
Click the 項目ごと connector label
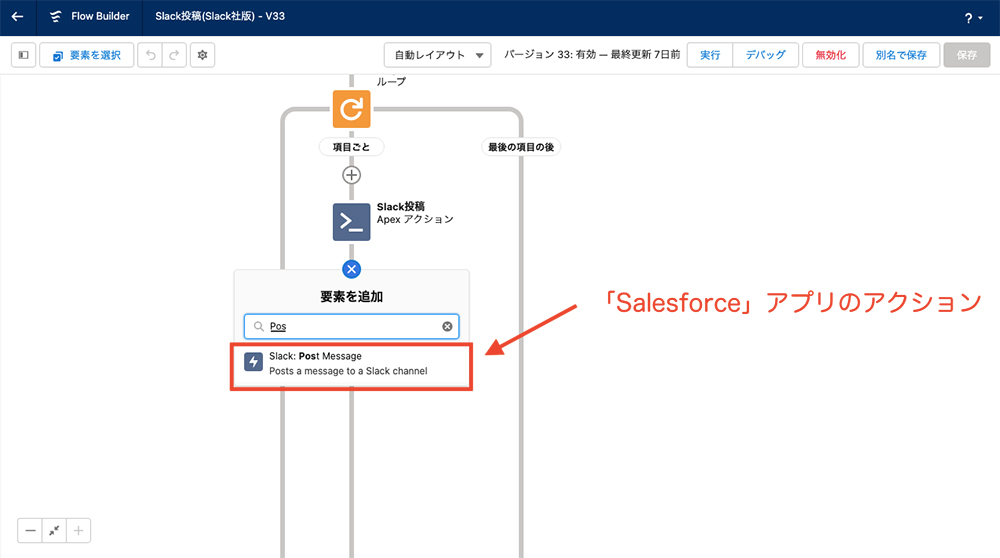click(x=351, y=147)
